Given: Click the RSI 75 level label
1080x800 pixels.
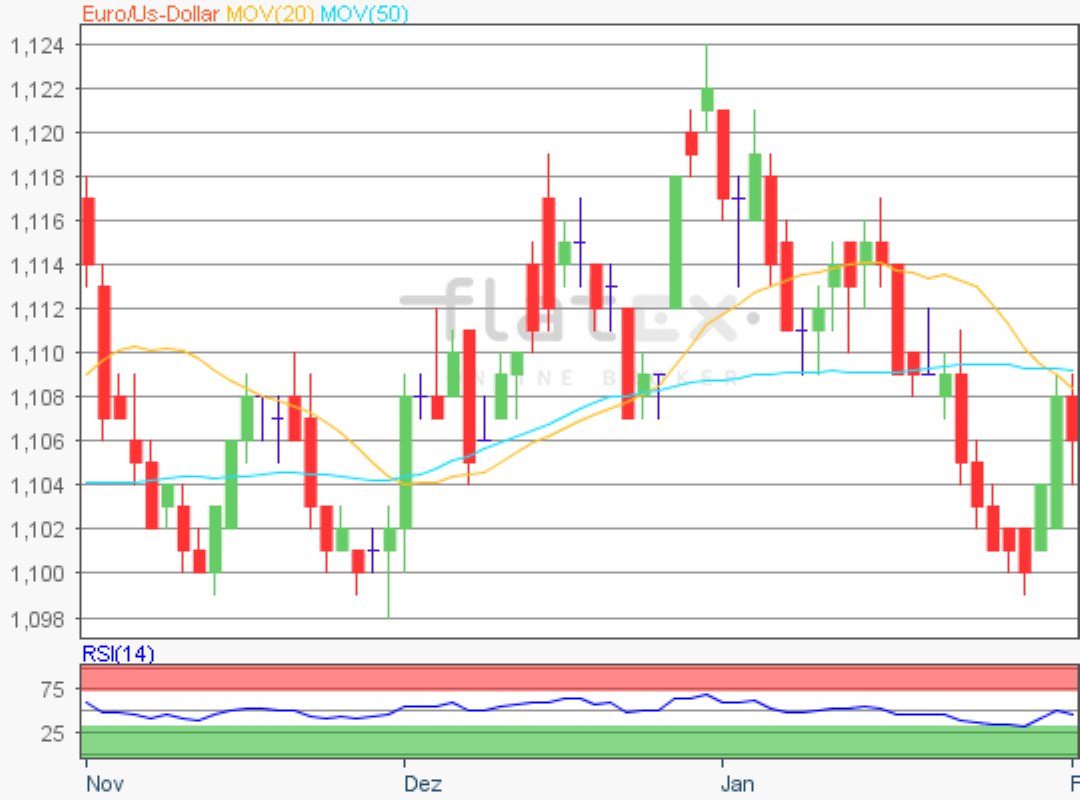Looking at the screenshot, I should pos(53,689).
